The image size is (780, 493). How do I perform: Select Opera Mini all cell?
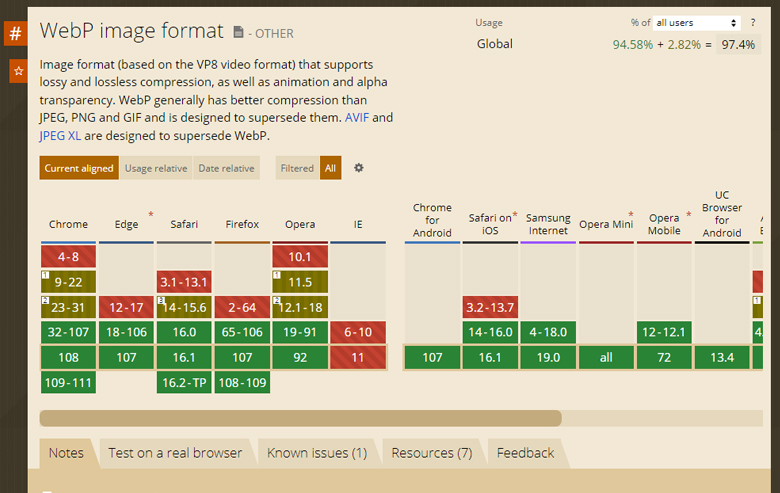606,358
